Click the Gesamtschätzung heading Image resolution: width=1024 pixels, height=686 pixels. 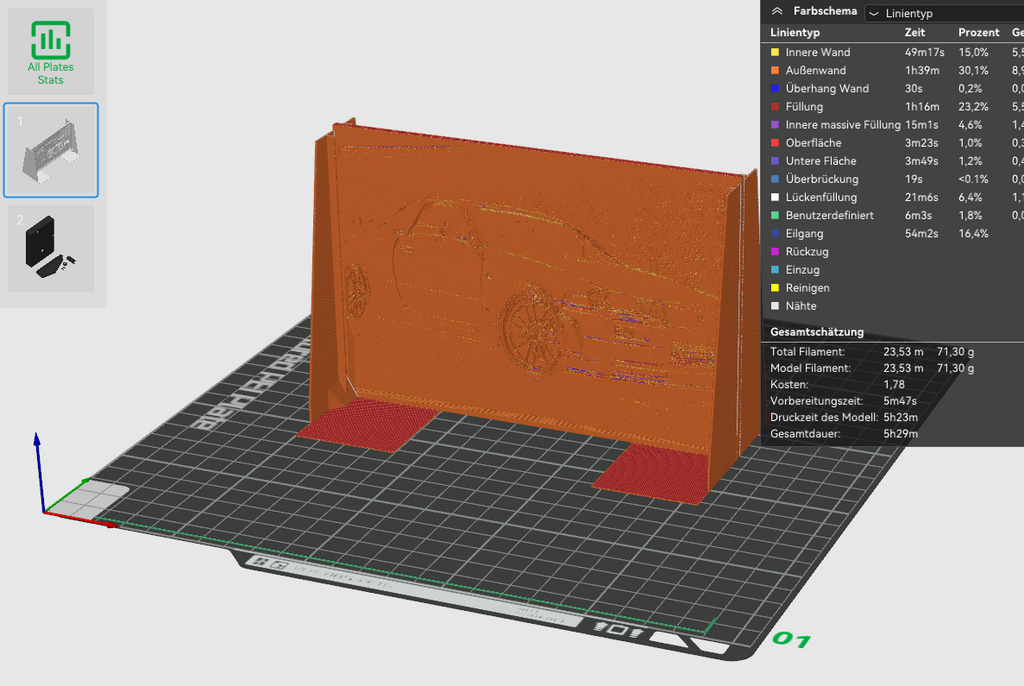coord(816,332)
